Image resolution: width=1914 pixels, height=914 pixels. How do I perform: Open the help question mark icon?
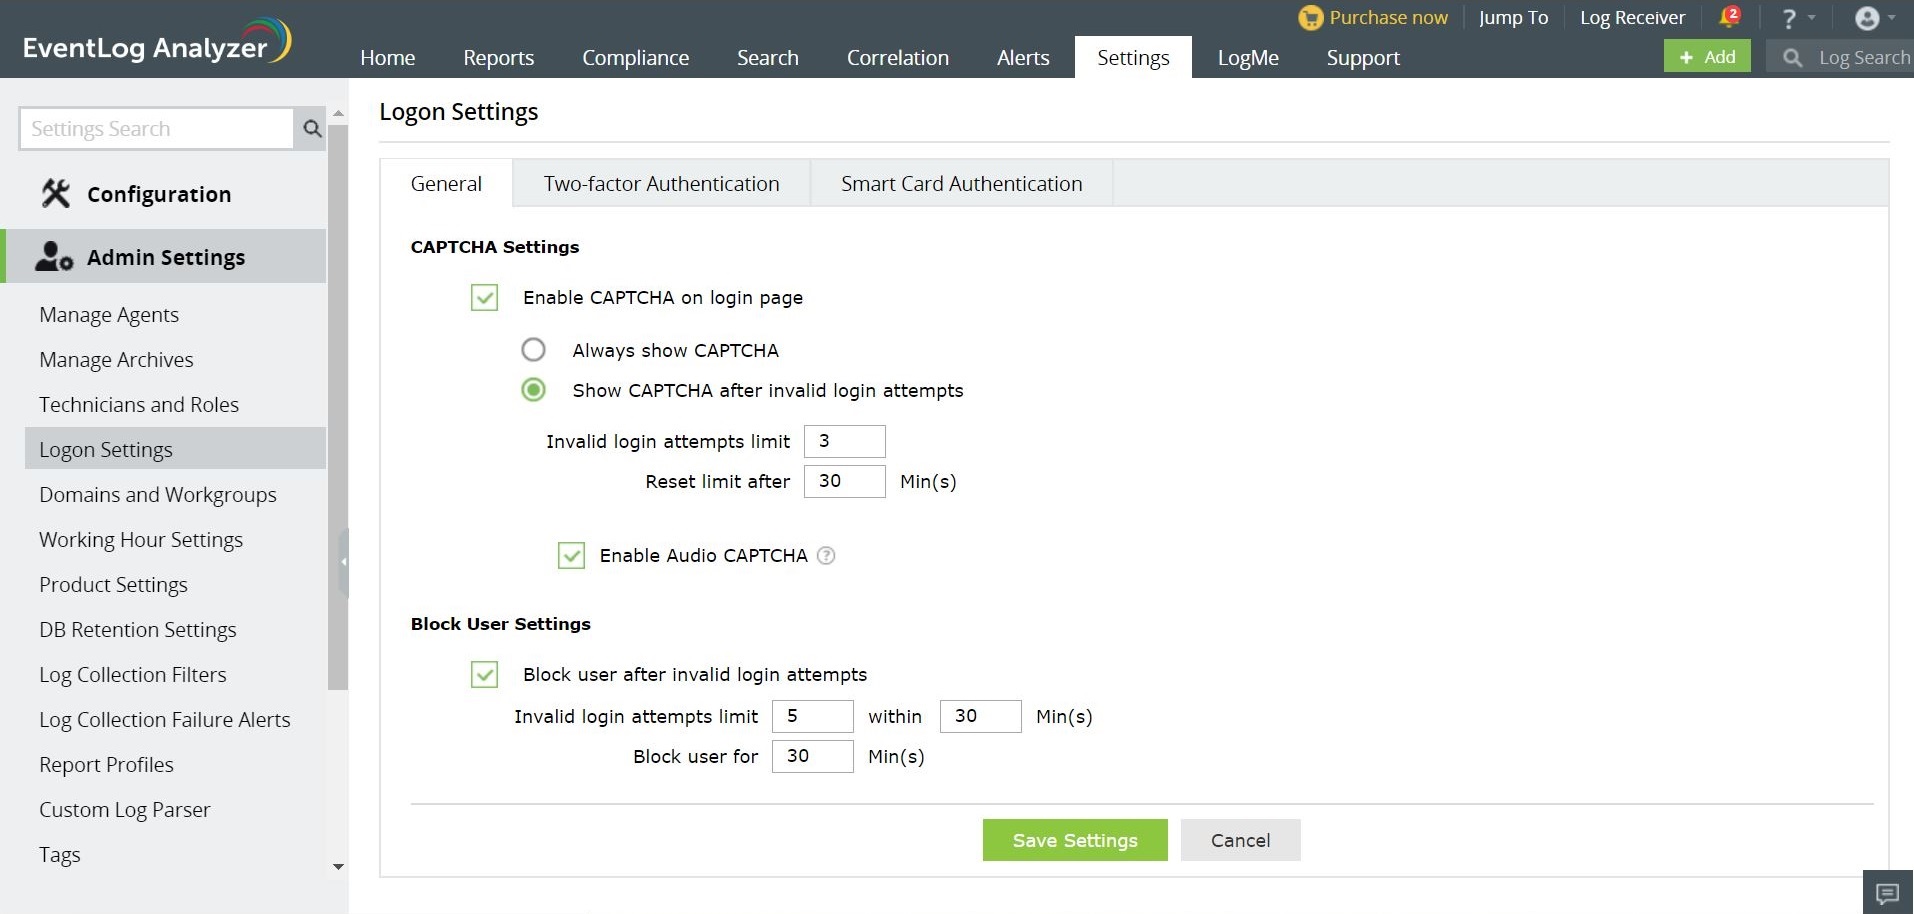coord(1789,18)
